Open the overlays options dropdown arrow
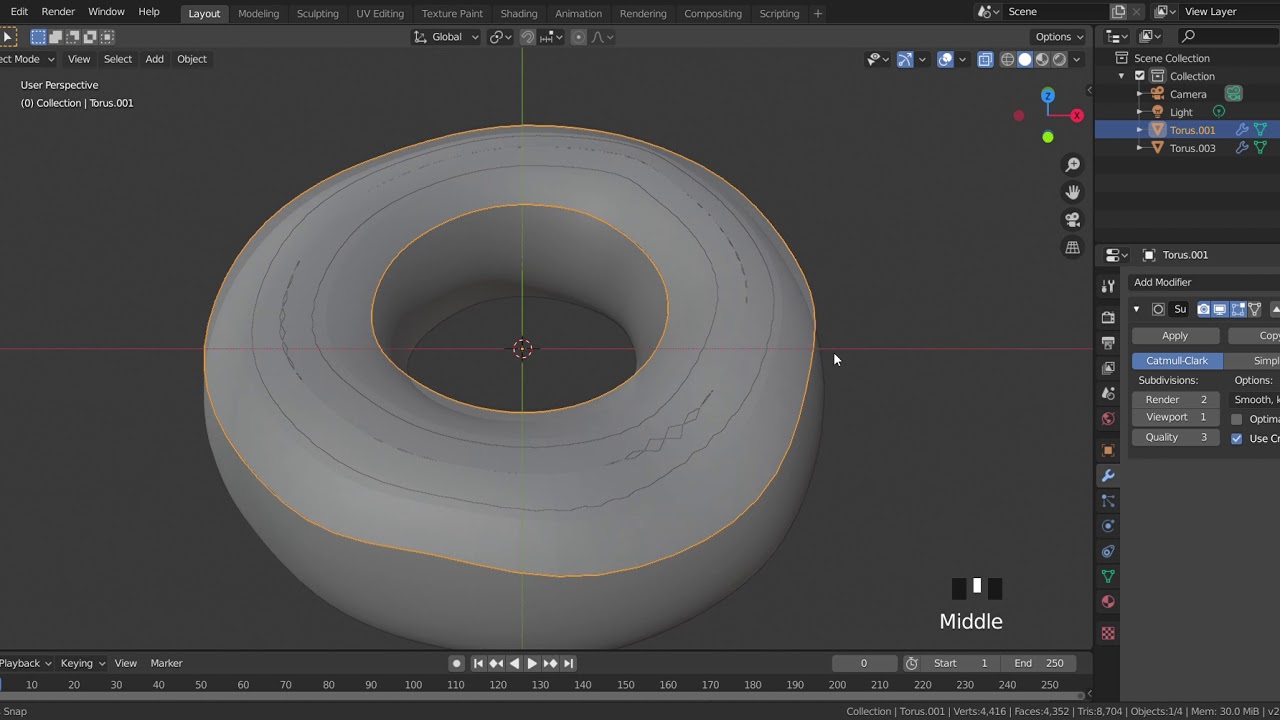1280x720 pixels. point(962,60)
